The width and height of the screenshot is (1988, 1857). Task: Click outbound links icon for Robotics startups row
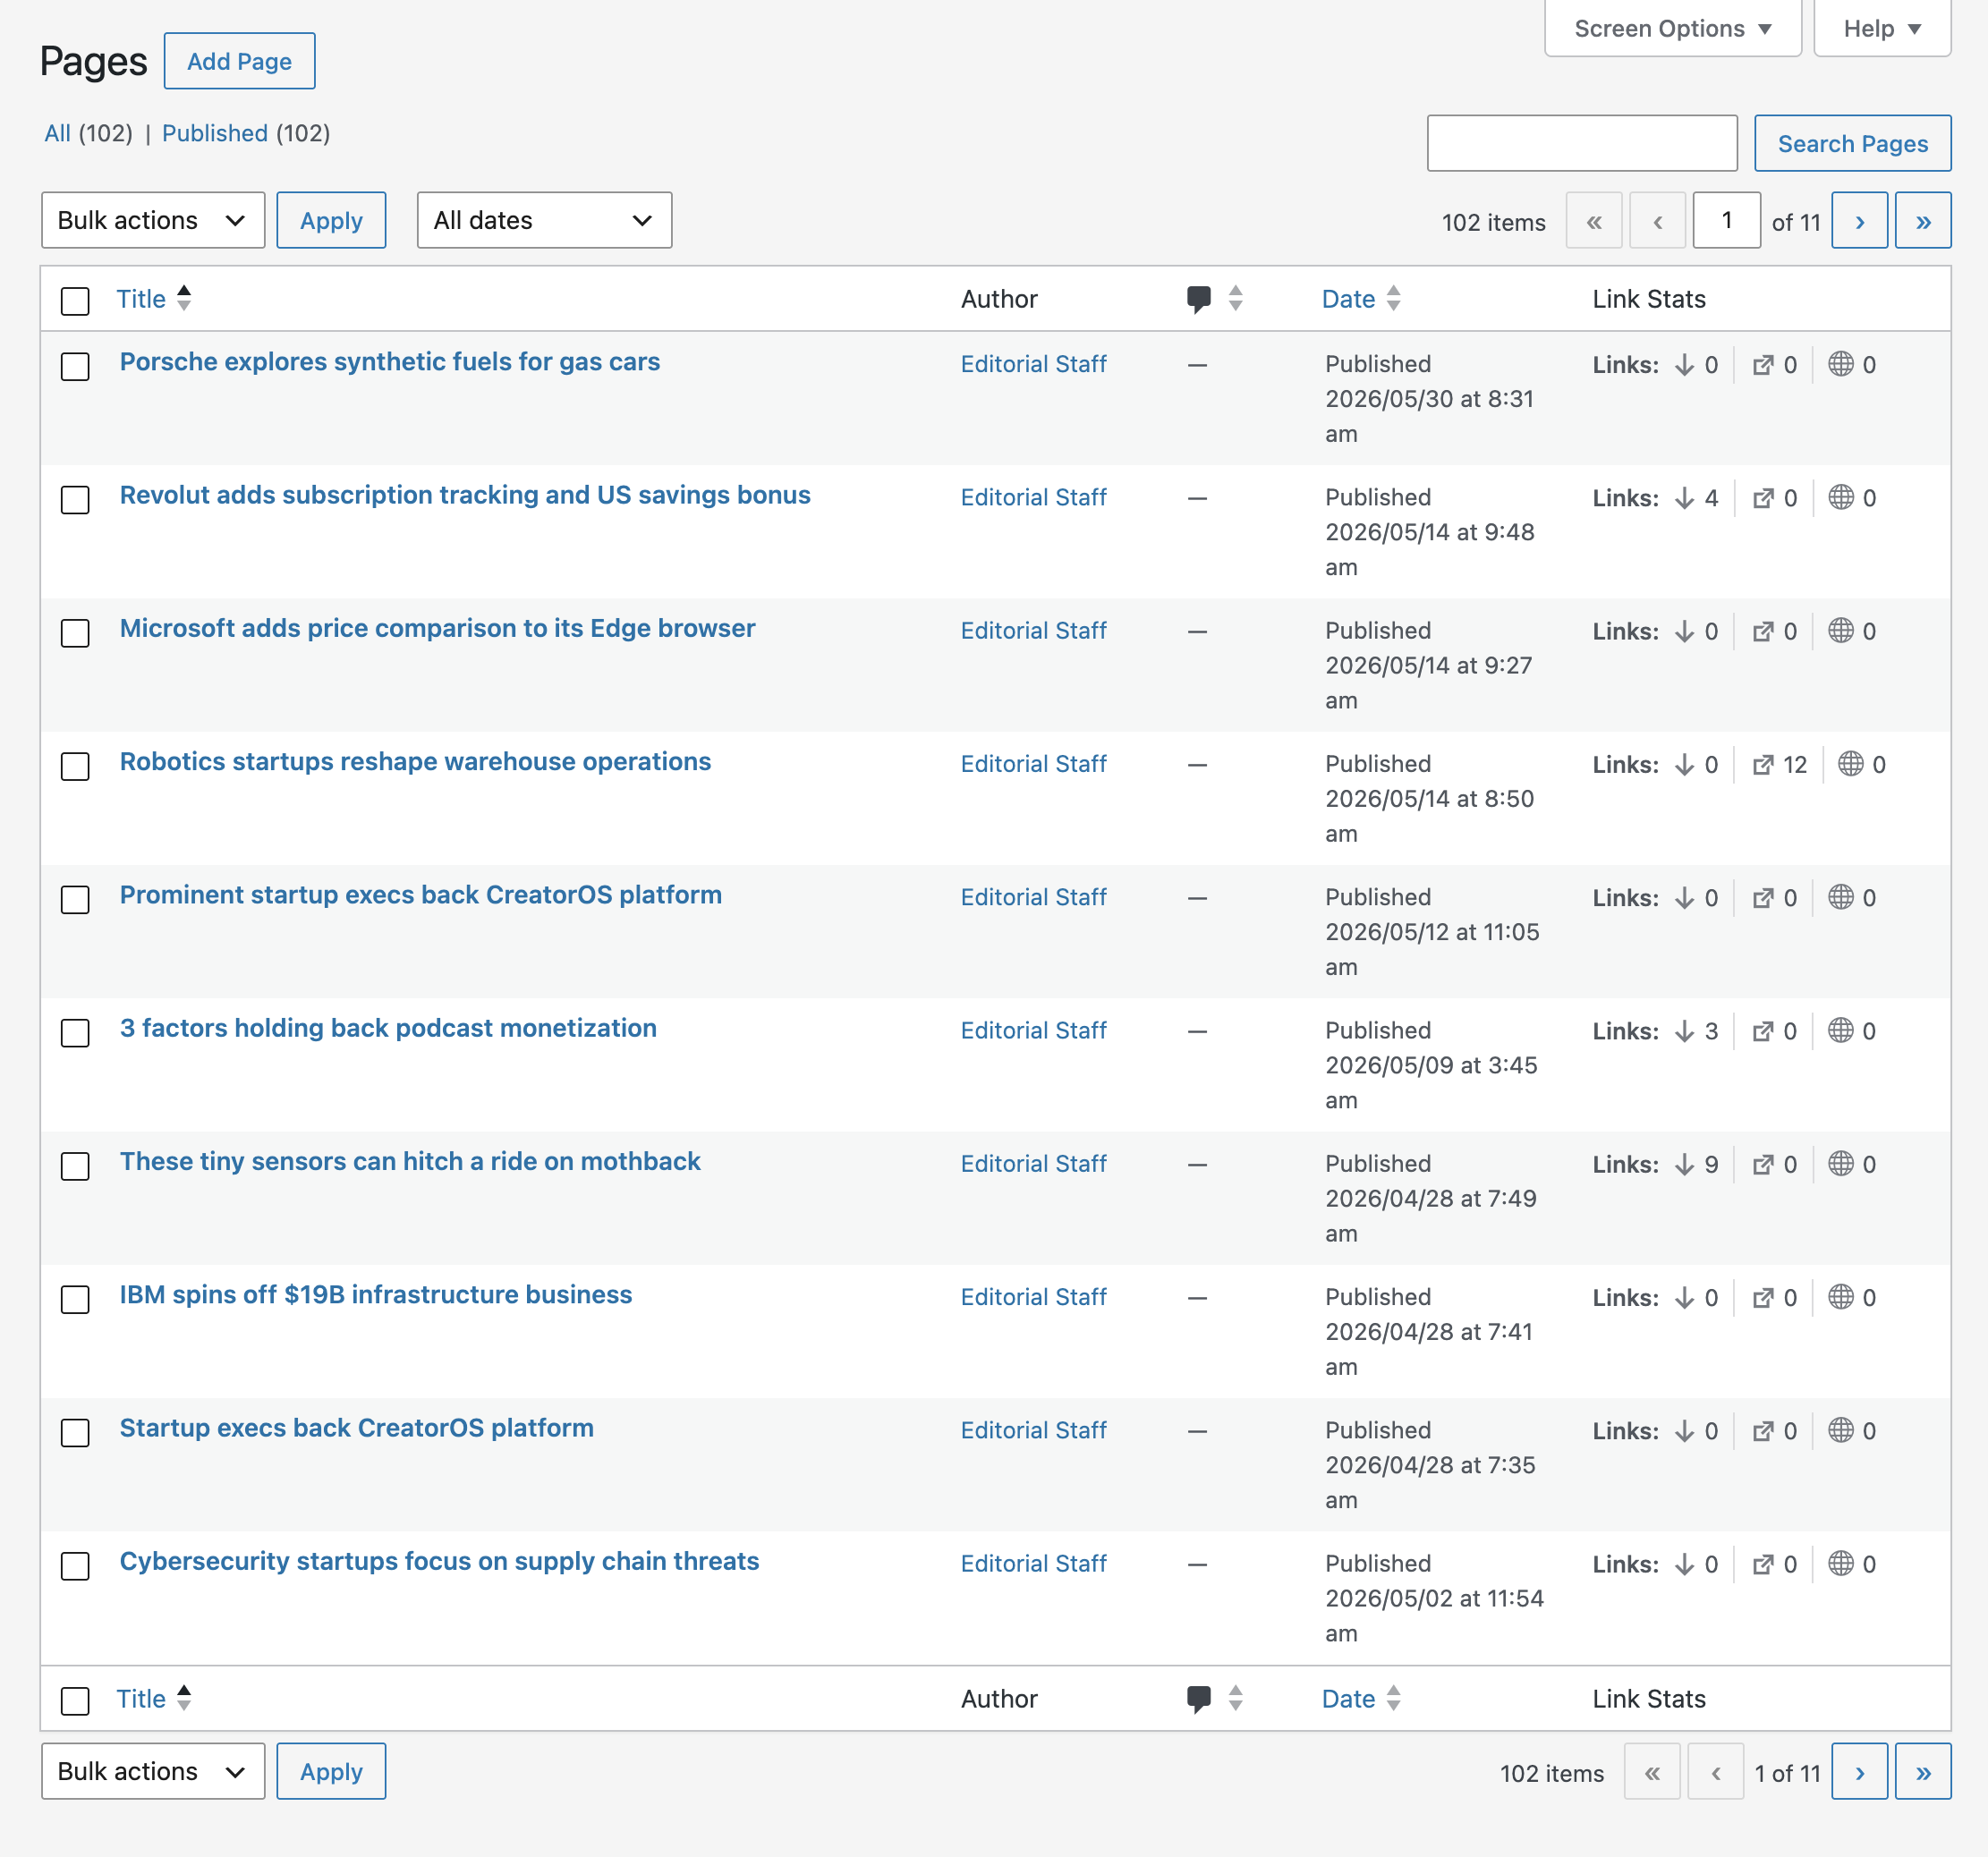tap(1763, 765)
